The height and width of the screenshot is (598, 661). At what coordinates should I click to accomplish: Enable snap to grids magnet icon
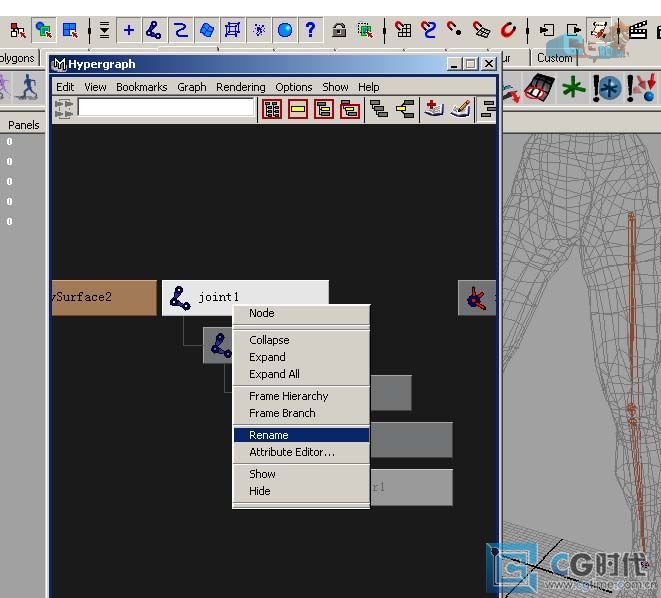[403, 30]
